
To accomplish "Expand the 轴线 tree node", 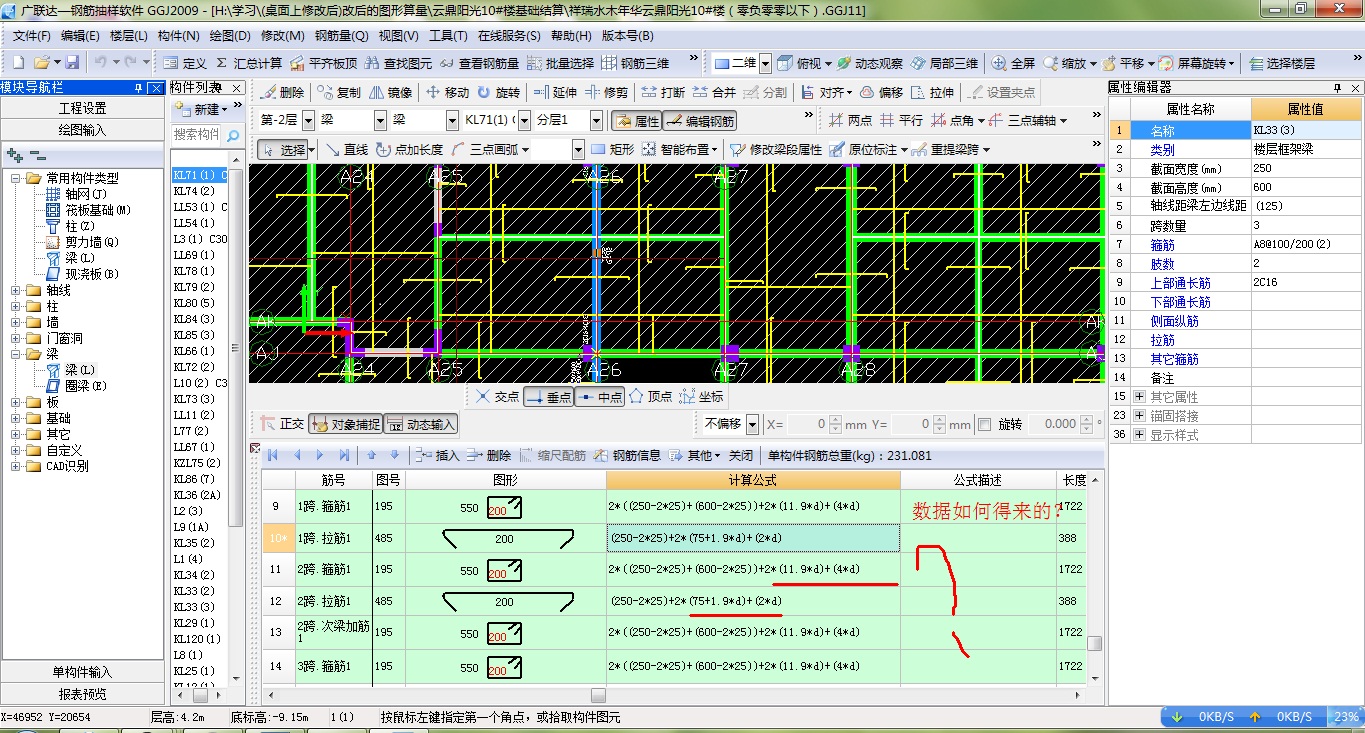I will tap(16, 290).
